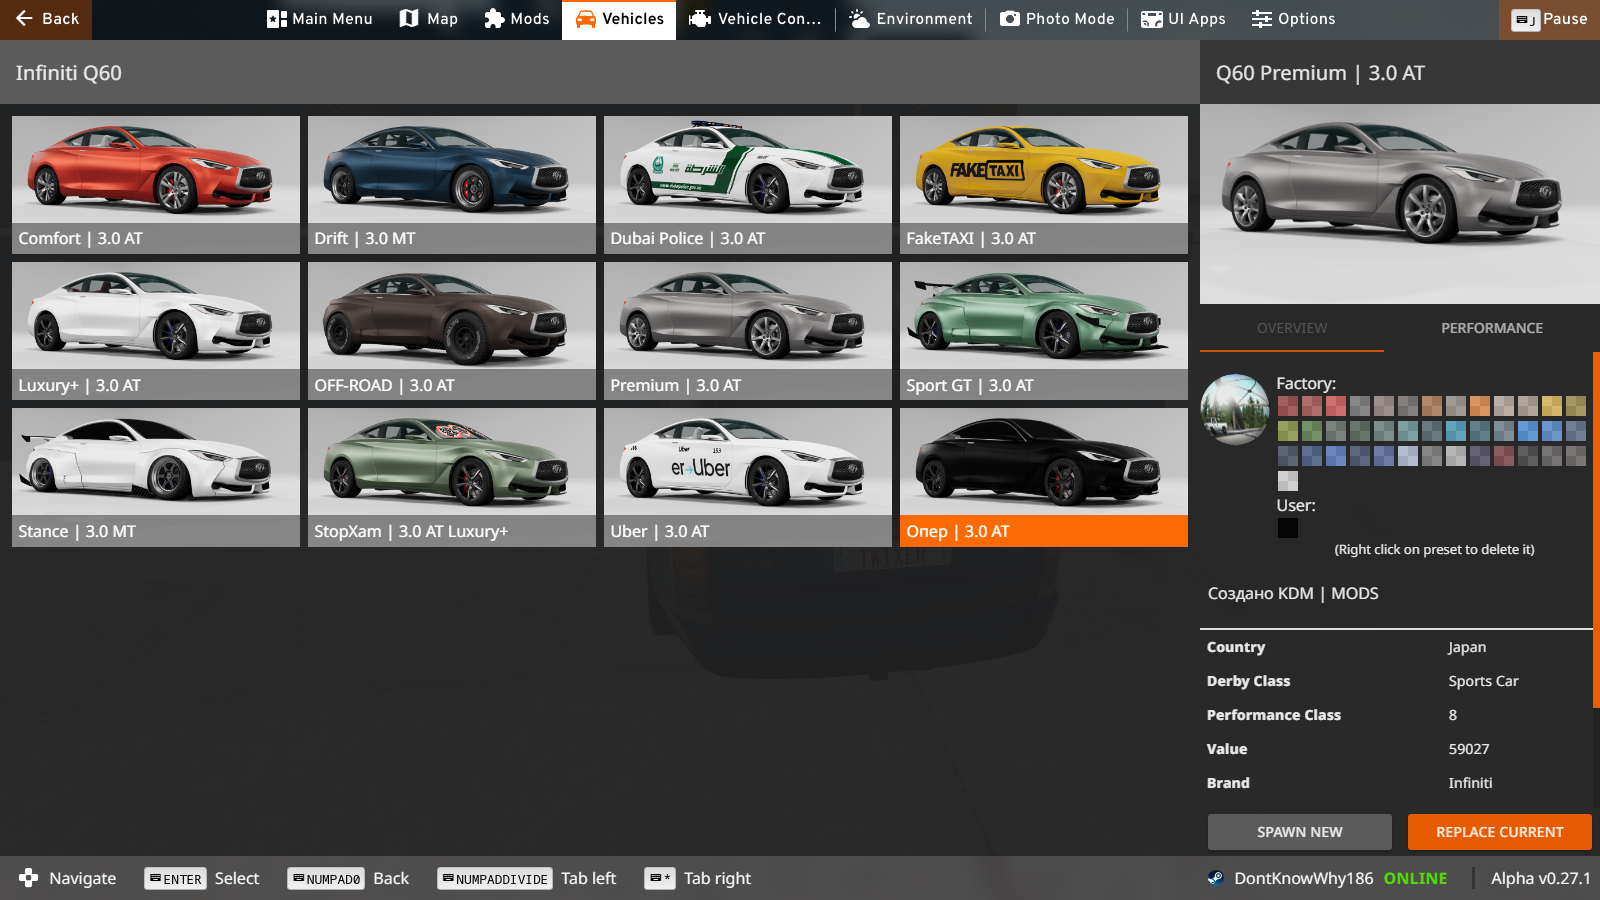Click the Pause button
Screen dimensions: 1600x900
pyautogui.click(x=1549, y=19)
